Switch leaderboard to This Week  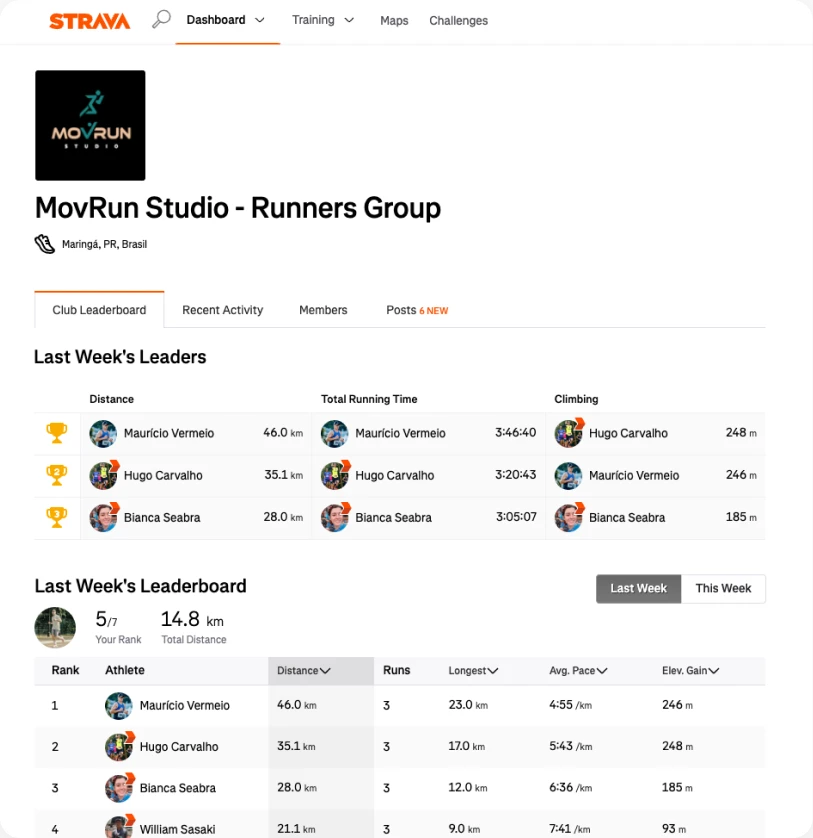coord(723,588)
